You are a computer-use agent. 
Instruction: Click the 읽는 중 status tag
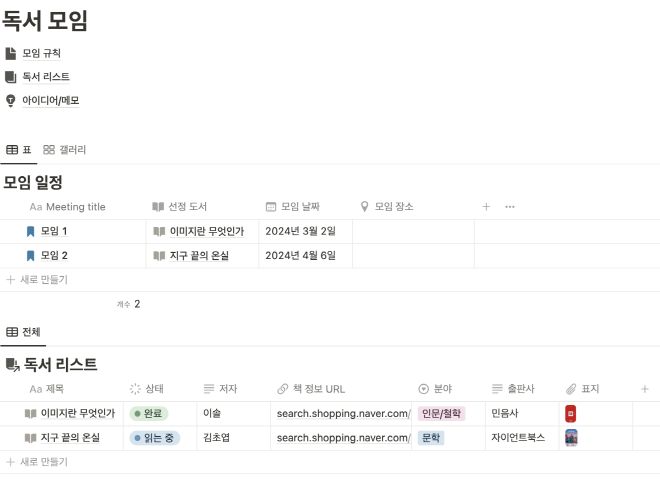pyautogui.click(x=154, y=438)
